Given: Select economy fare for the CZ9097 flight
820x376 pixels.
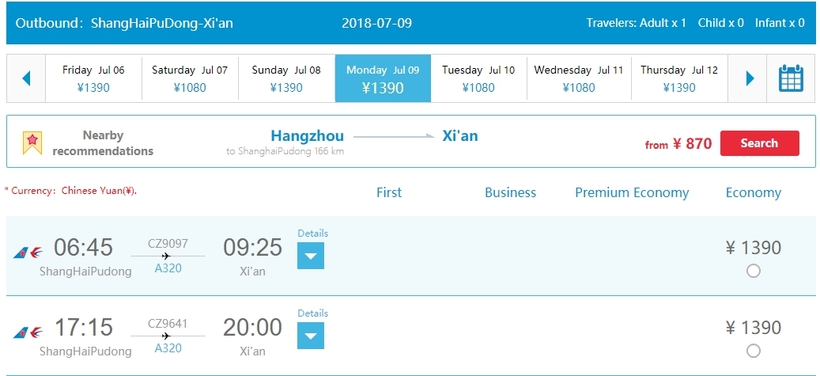Looking at the screenshot, I should [753, 271].
